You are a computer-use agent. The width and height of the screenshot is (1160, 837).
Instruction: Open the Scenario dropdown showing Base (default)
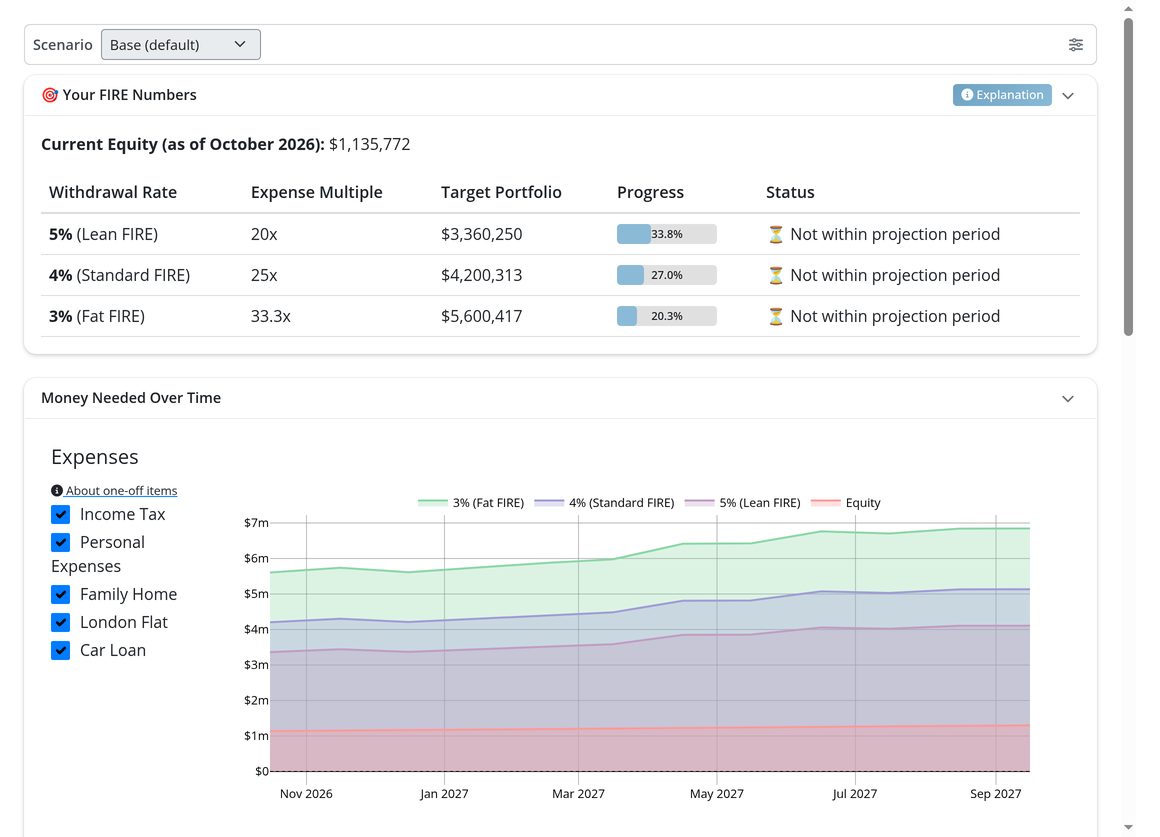click(x=181, y=44)
